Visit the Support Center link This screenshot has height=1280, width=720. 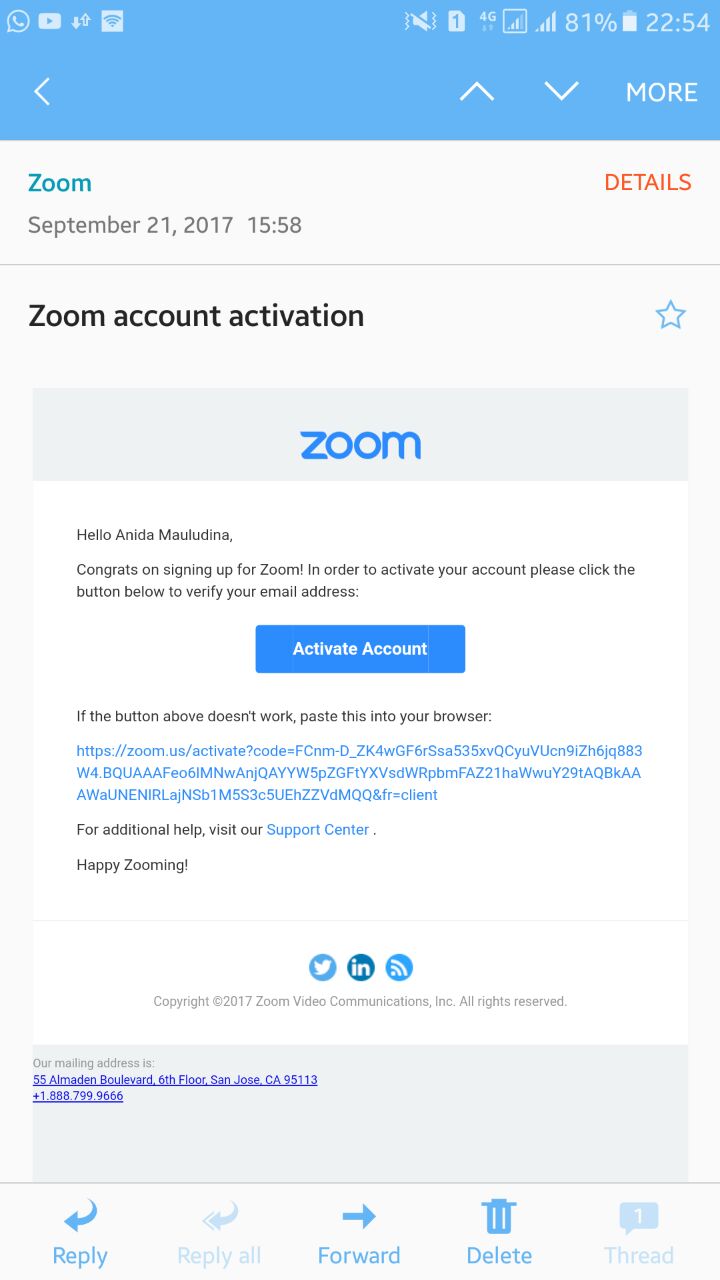coord(318,829)
